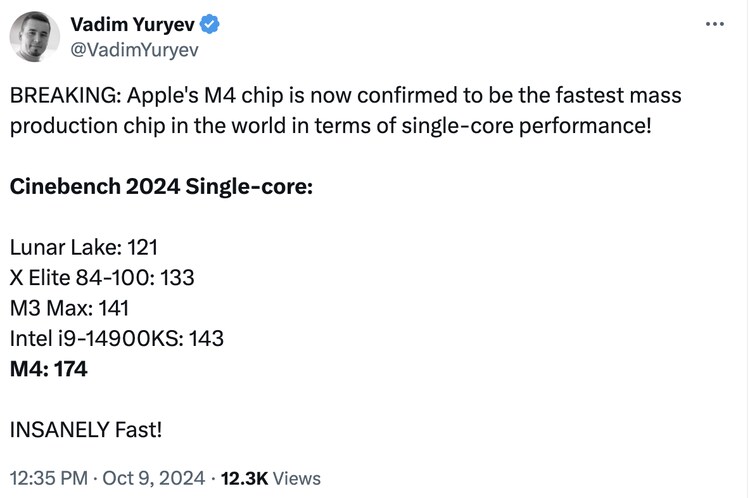Click the word Views beside the count
Viewport: 750px width, 498px height.
pos(296,477)
